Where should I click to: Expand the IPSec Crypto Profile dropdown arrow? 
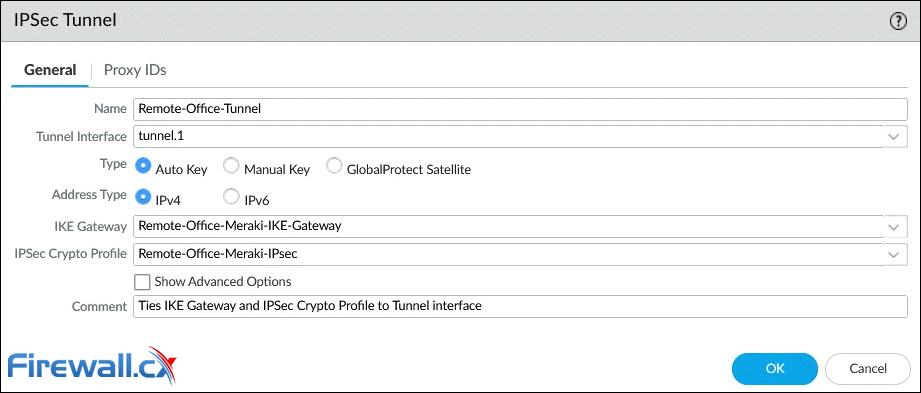pyautogui.click(x=893, y=254)
